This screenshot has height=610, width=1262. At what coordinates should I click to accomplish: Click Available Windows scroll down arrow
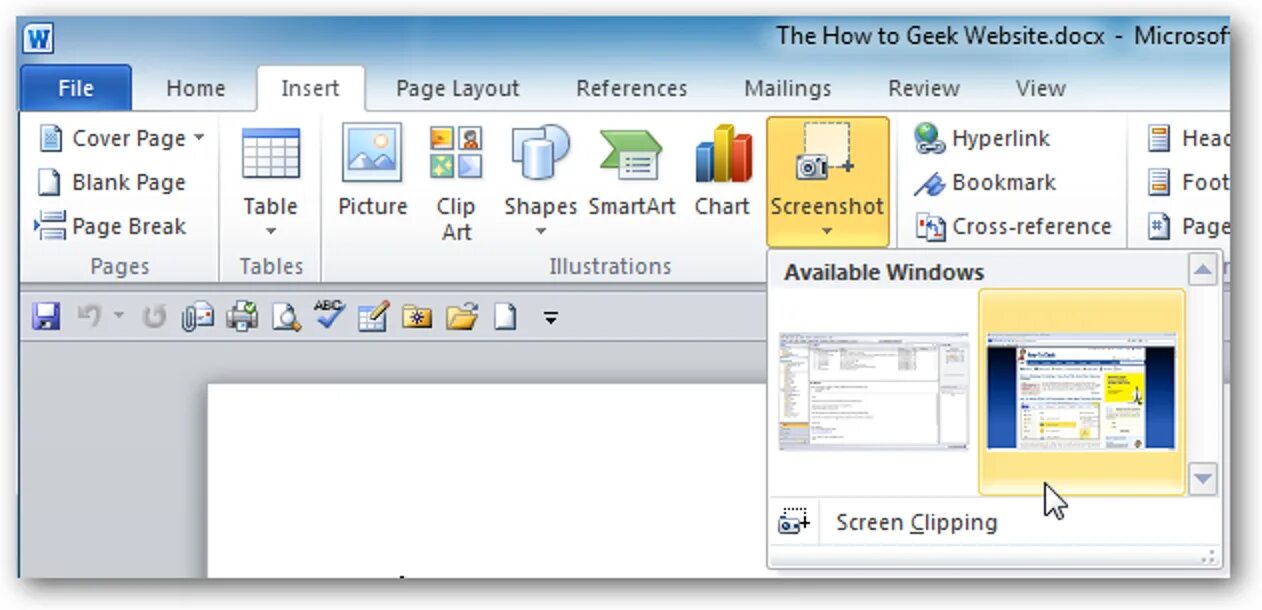(x=1202, y=478)
